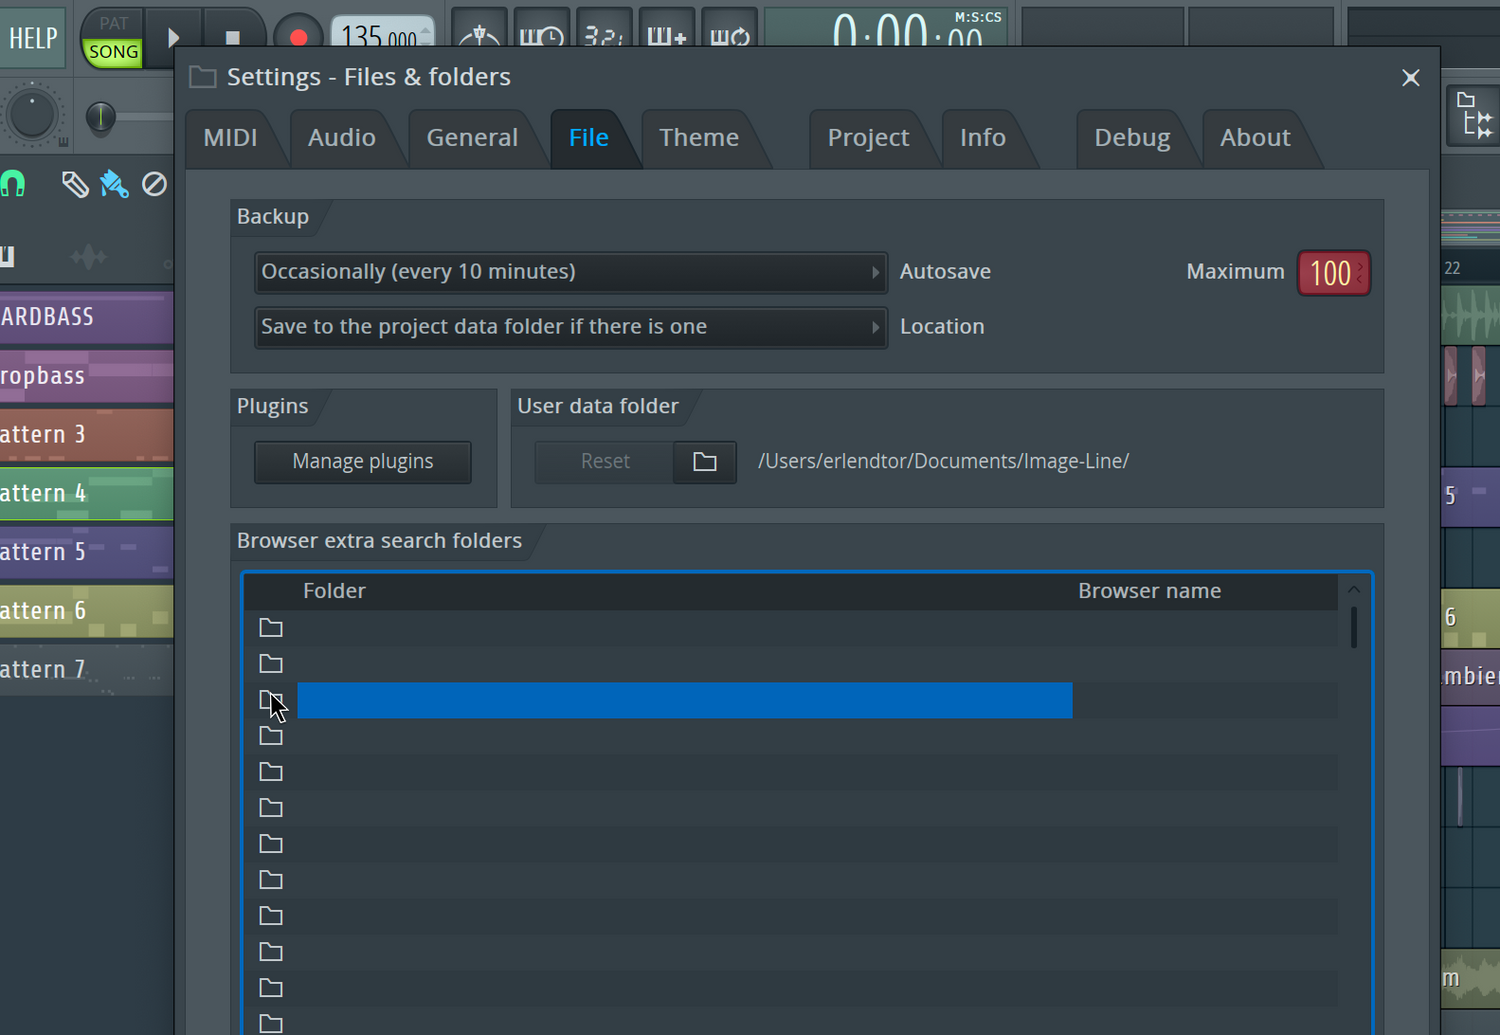Select the pencil draw tool
The image size is (1500, 1035).
(x=75, y=184)
